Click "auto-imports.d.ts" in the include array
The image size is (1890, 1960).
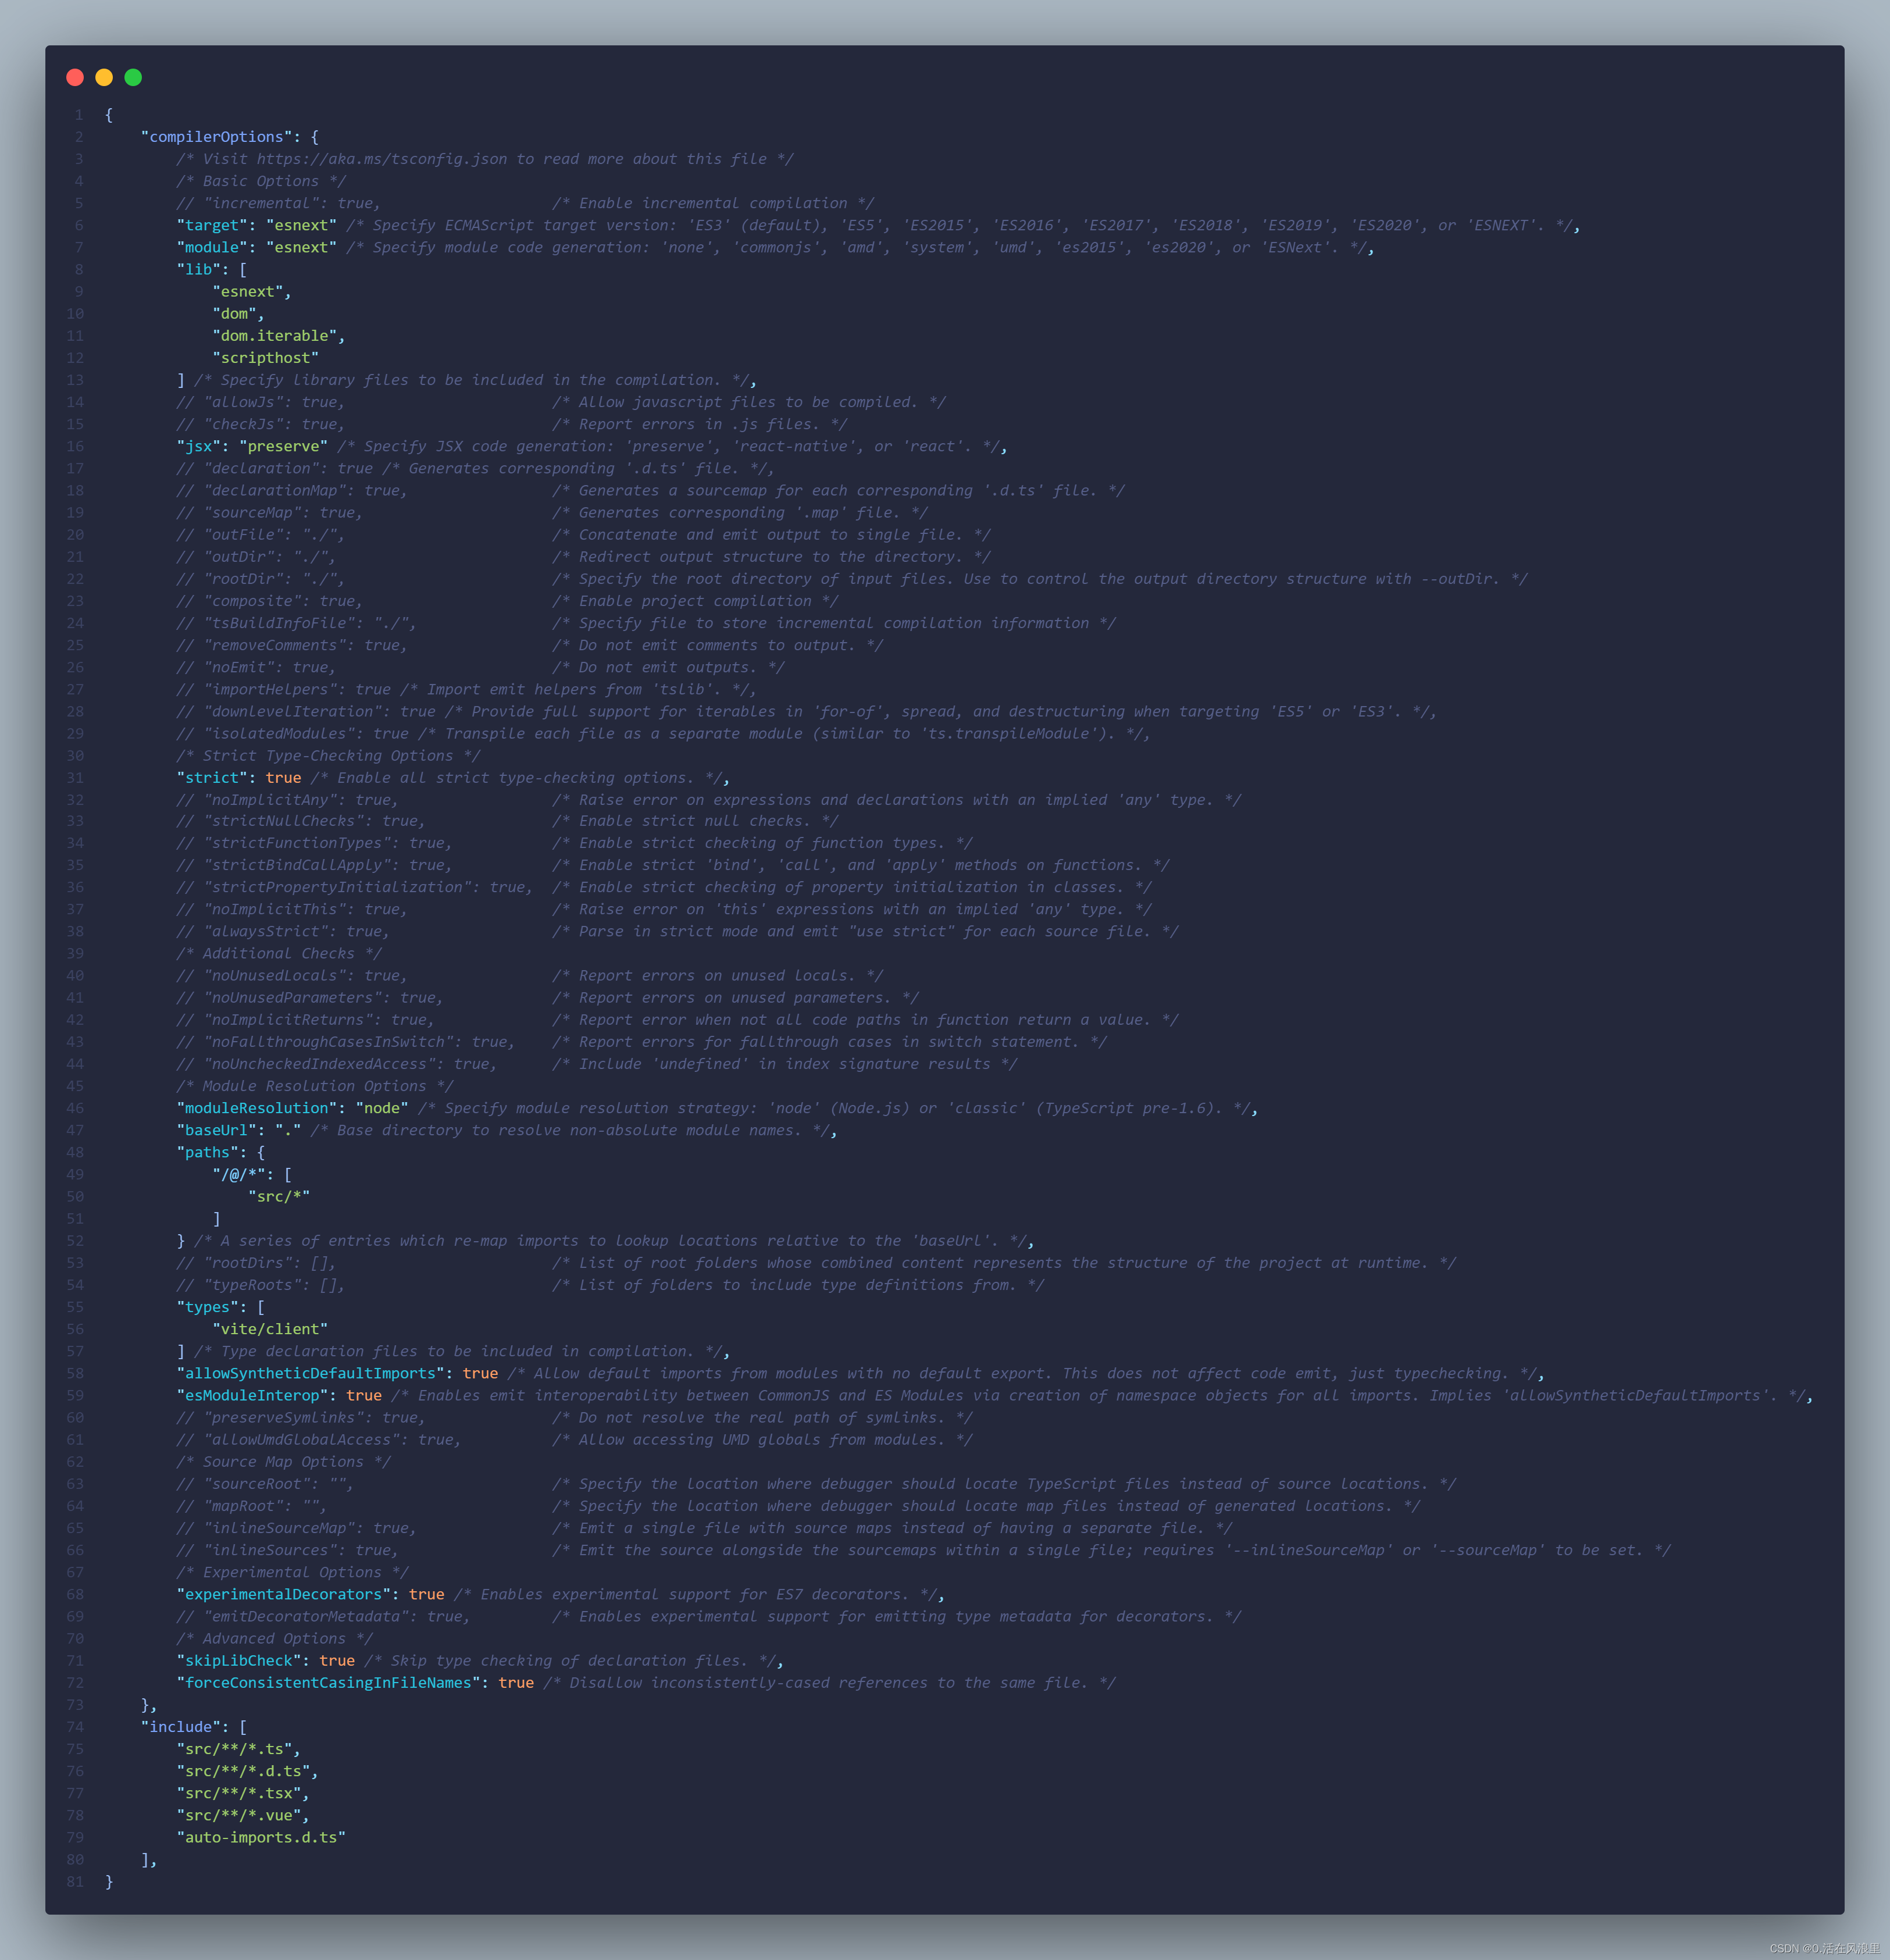261,1837
